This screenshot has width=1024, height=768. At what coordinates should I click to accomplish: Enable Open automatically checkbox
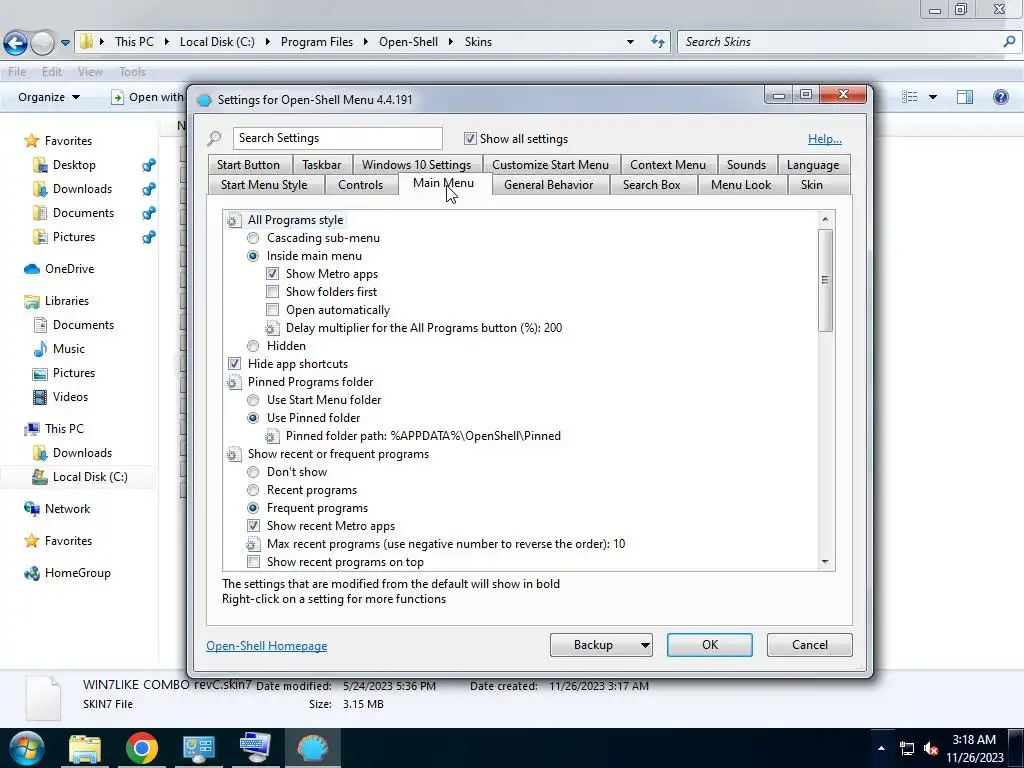272,310
